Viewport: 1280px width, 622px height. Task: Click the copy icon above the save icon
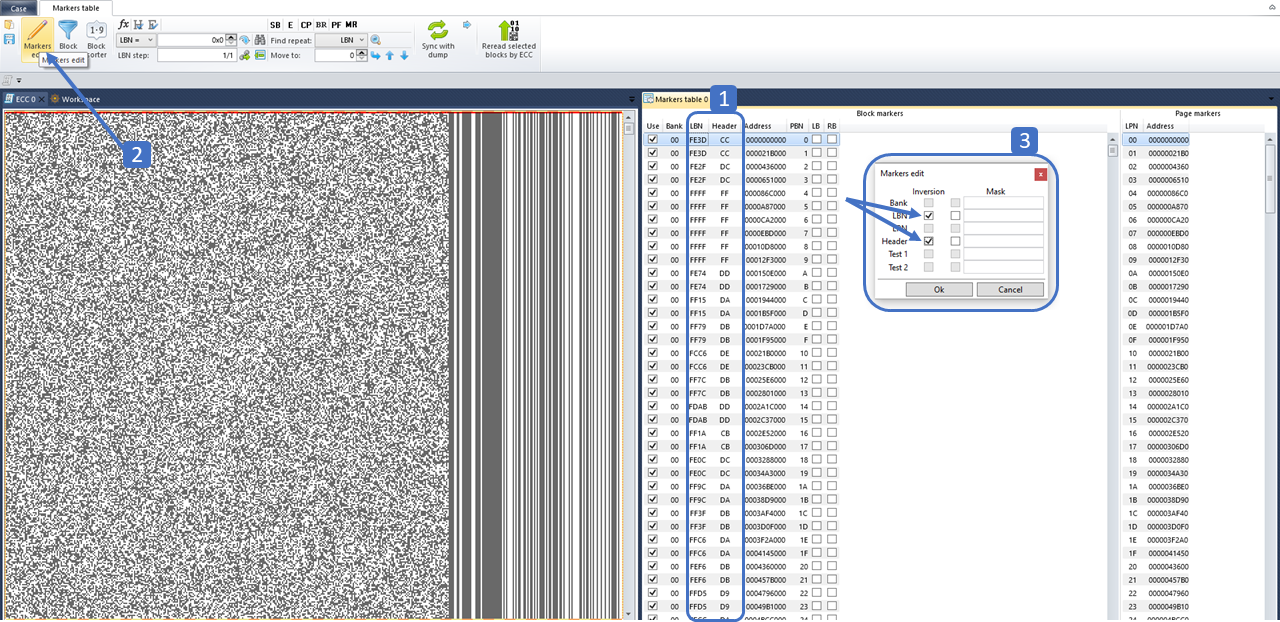tap(9, 24)
